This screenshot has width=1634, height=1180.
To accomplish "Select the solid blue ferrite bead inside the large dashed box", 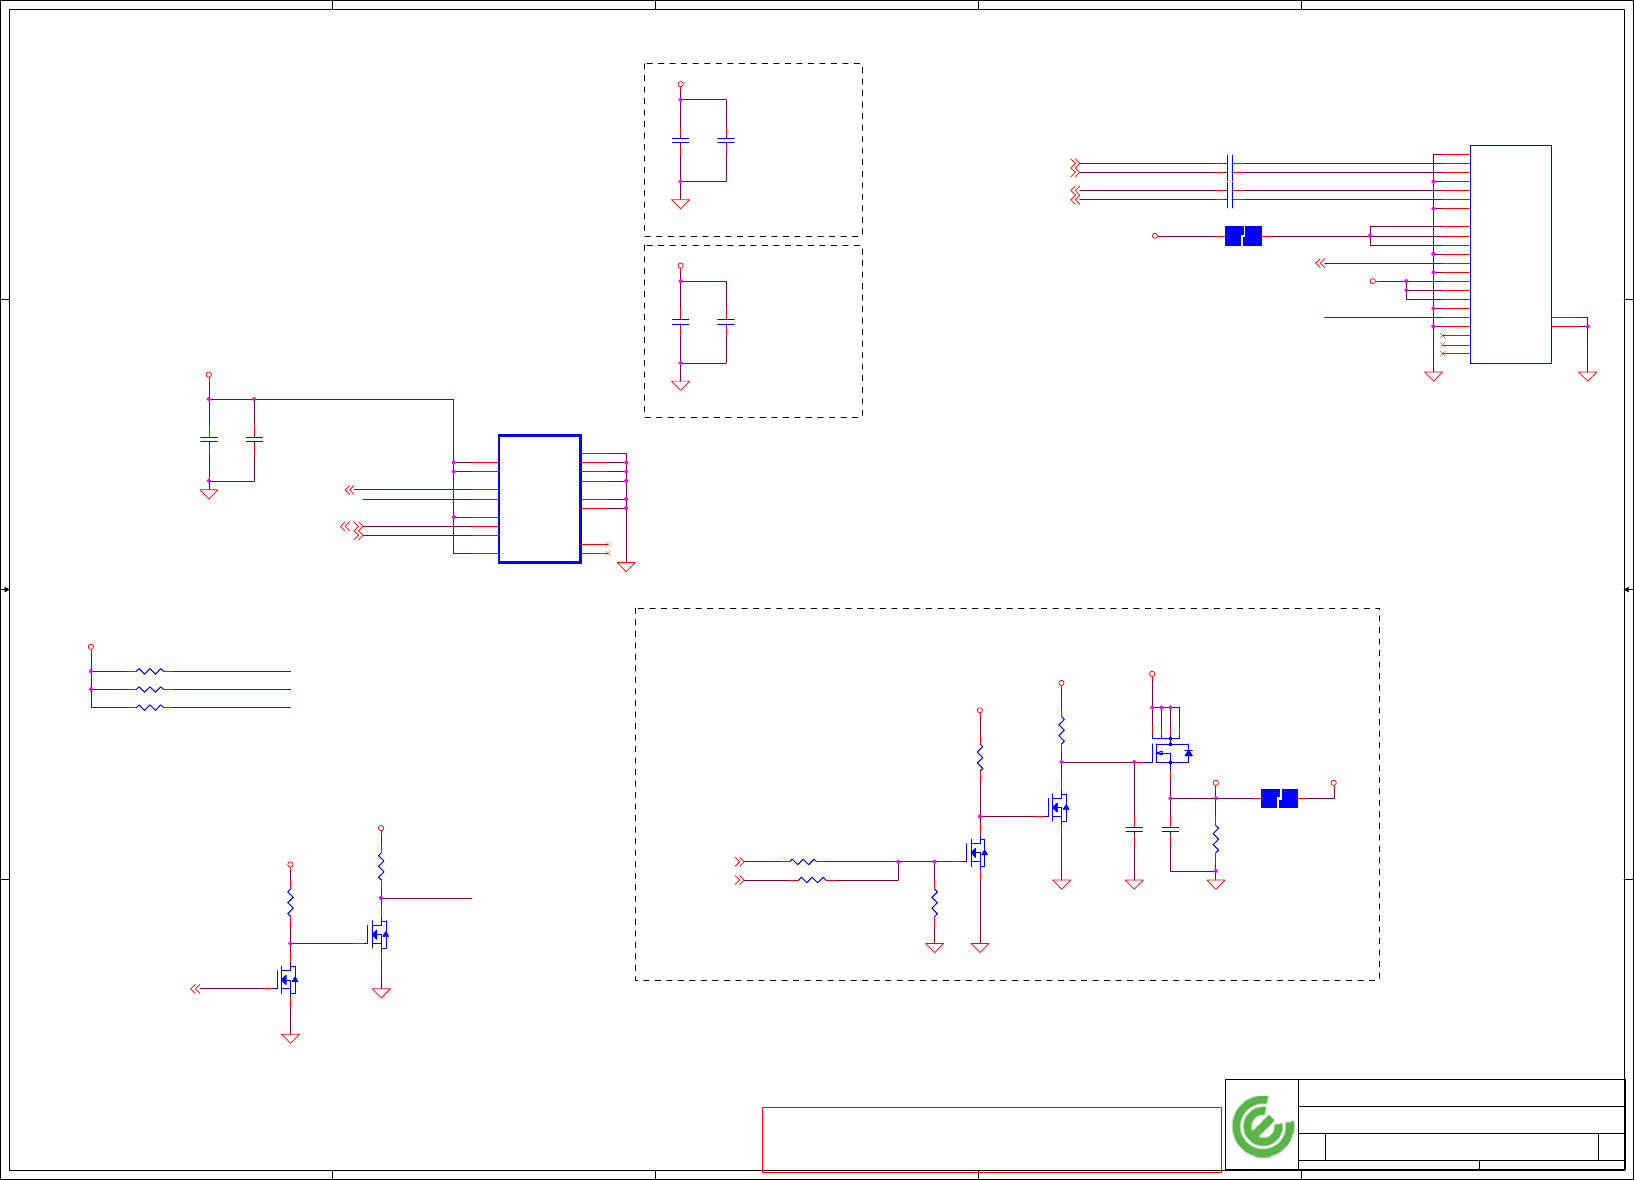I will (x=1279, y=798).
